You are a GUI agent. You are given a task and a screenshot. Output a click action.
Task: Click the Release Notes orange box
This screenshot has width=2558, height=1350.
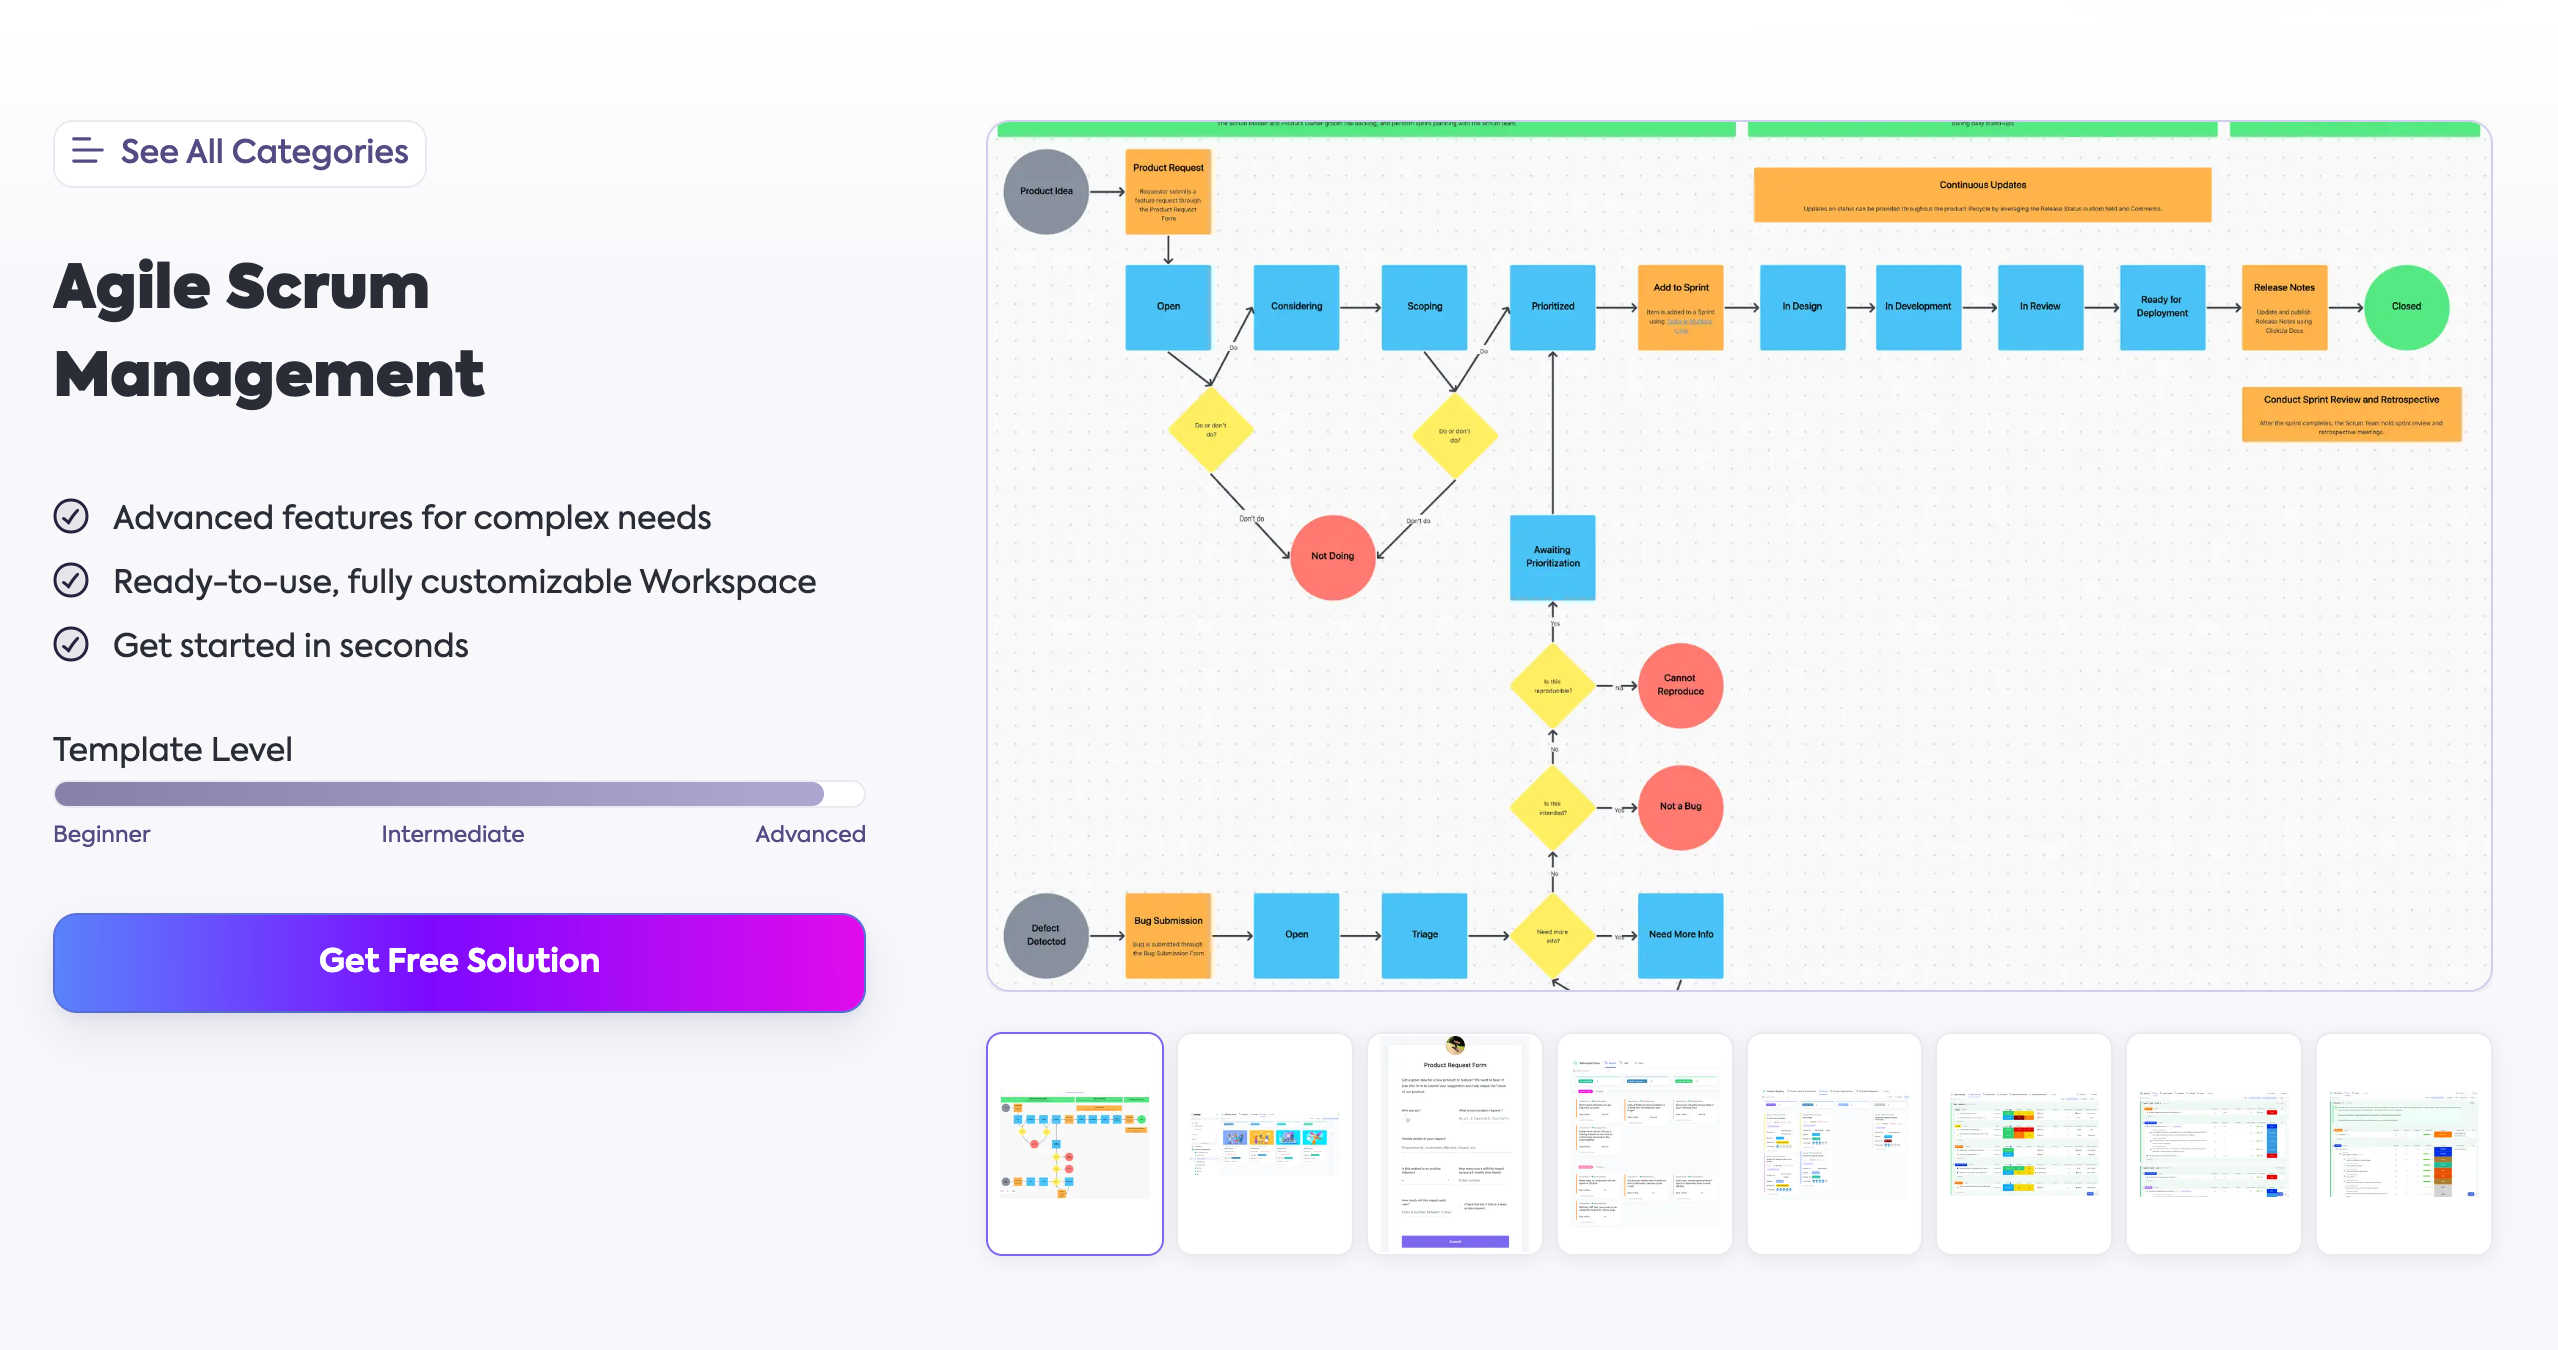pyautogui.click(x=2284, y=307)
